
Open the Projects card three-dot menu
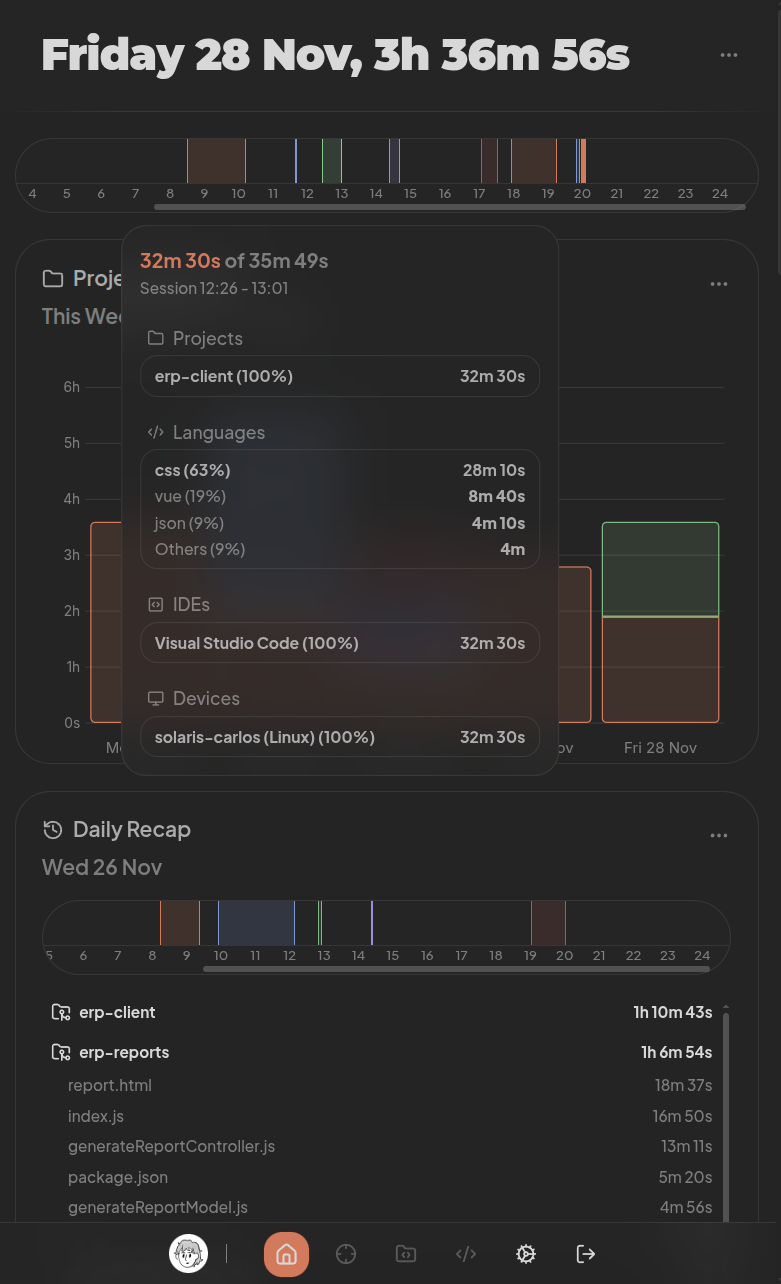(x=719, y=284)
